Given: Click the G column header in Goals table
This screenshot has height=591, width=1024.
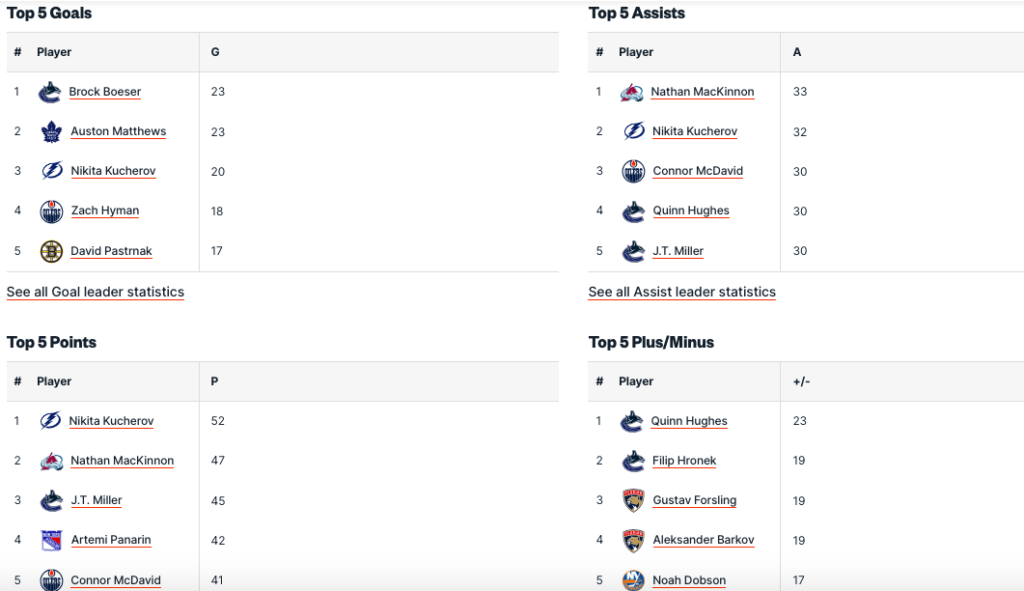Looking at the screenshot, I should point(215,52).
